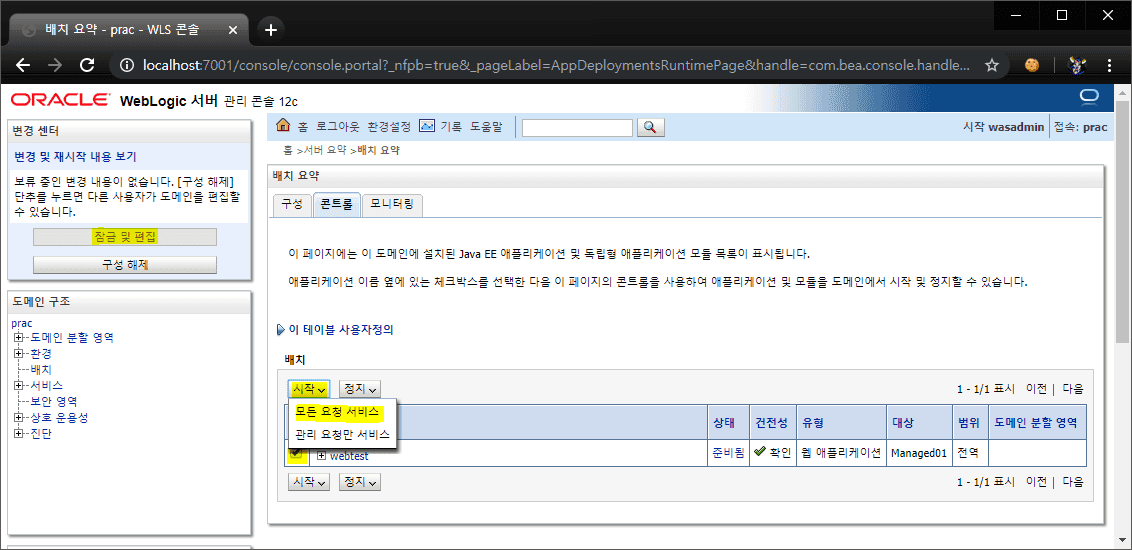Open the bottom 시작 dropdown button

309,481
